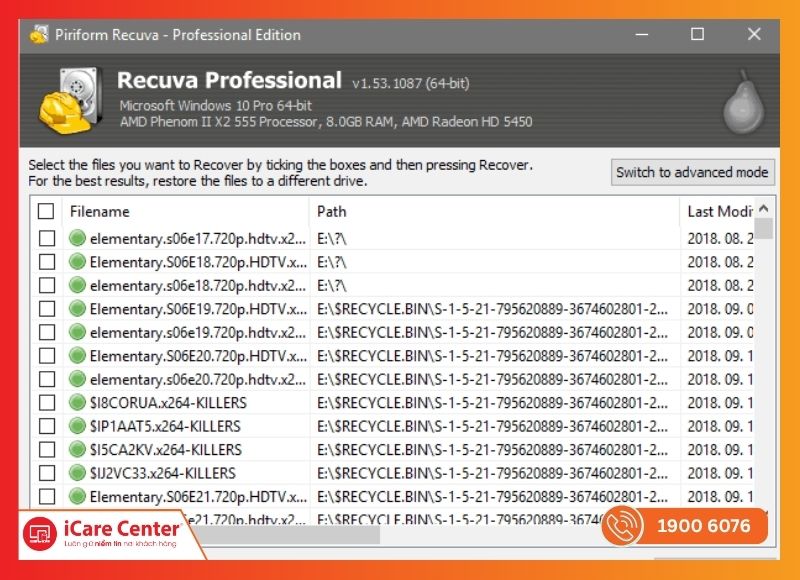Sort by Last Modified column header

click(716, 212)
